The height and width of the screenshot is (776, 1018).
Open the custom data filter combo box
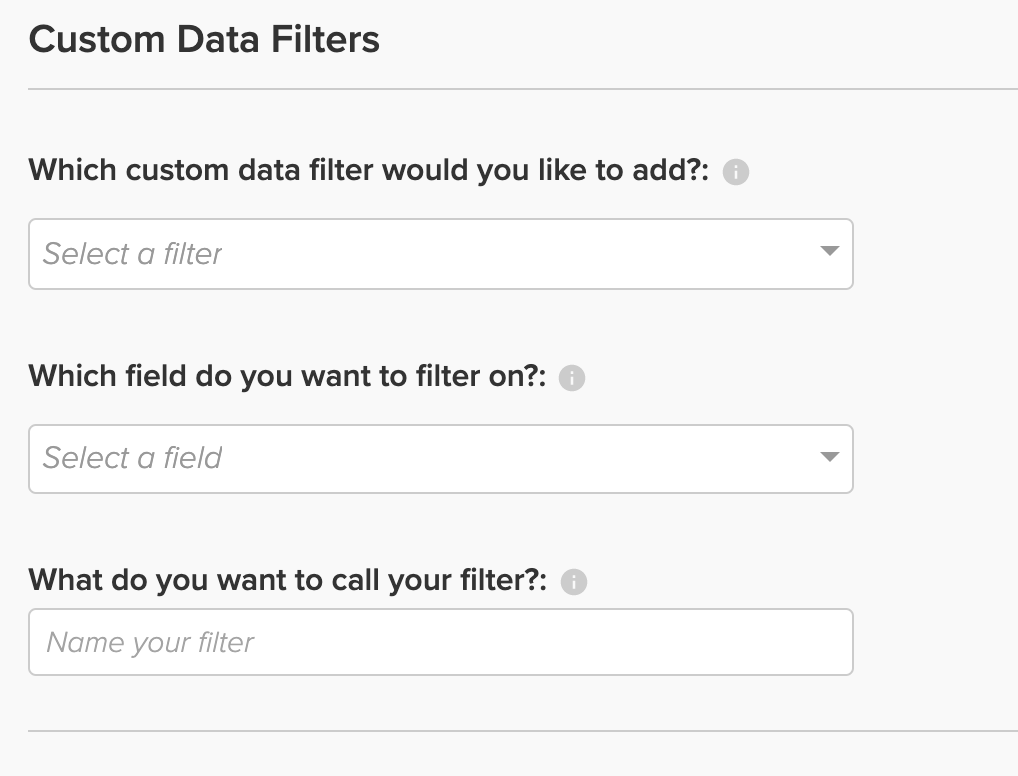click(441, 254)
